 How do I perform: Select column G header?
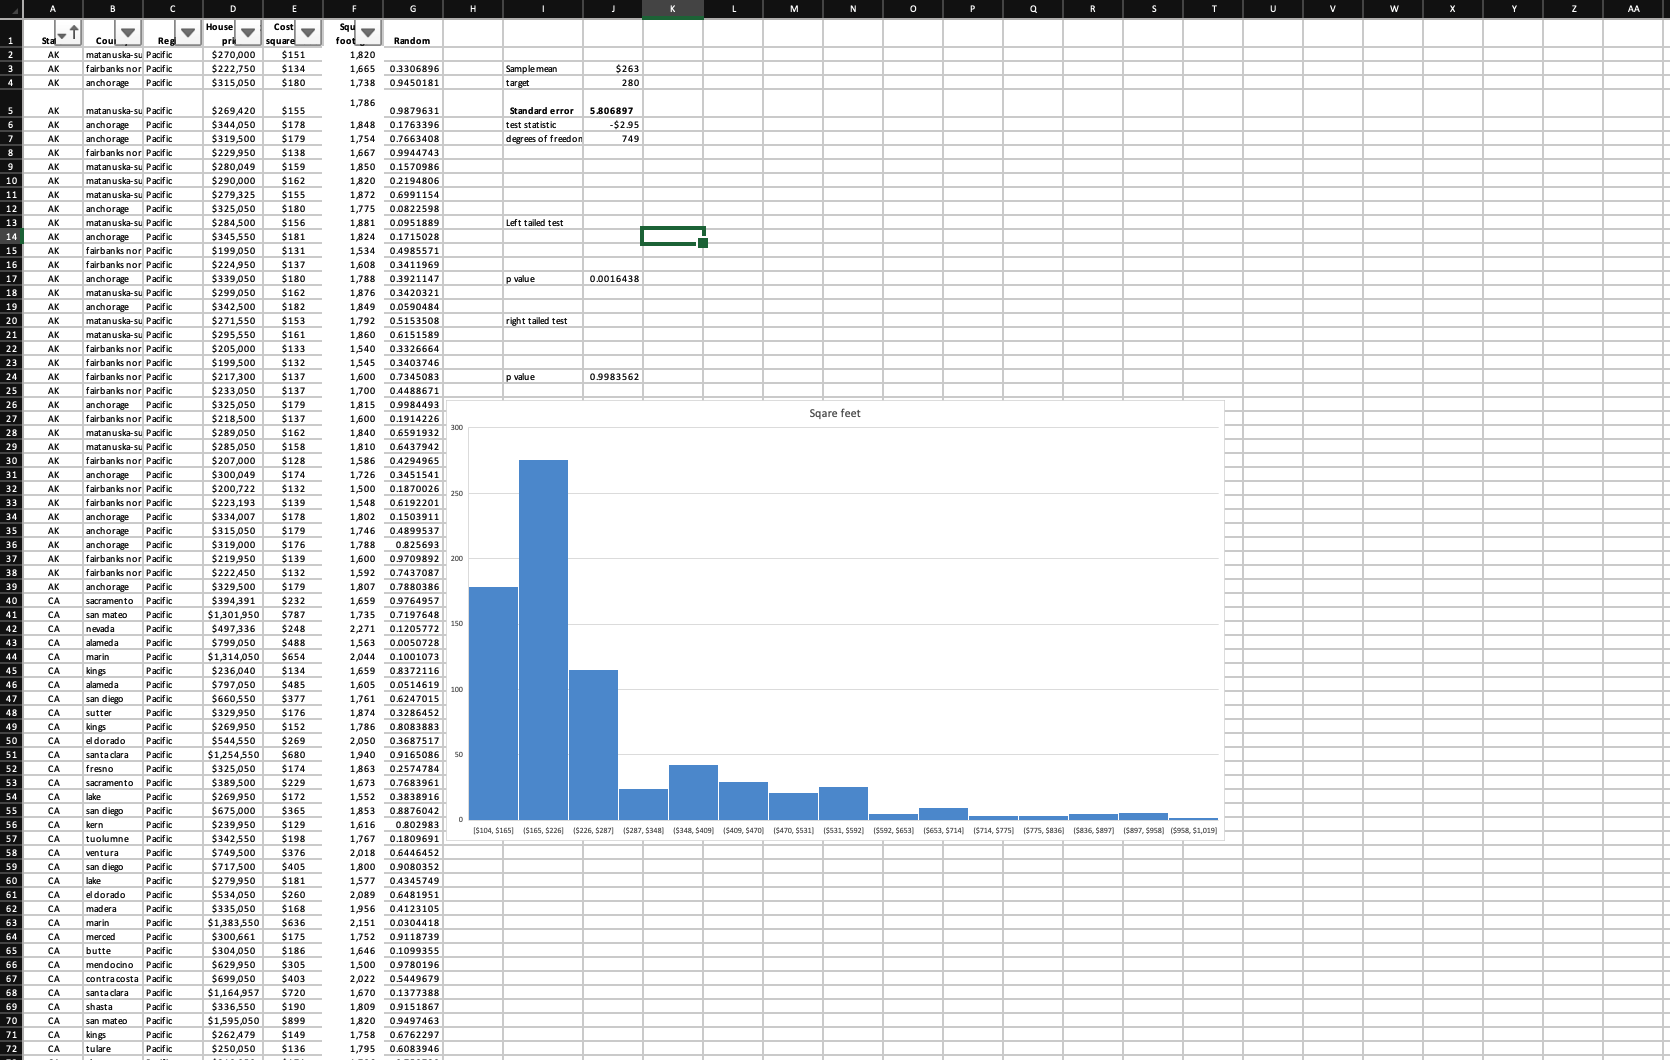413,9
